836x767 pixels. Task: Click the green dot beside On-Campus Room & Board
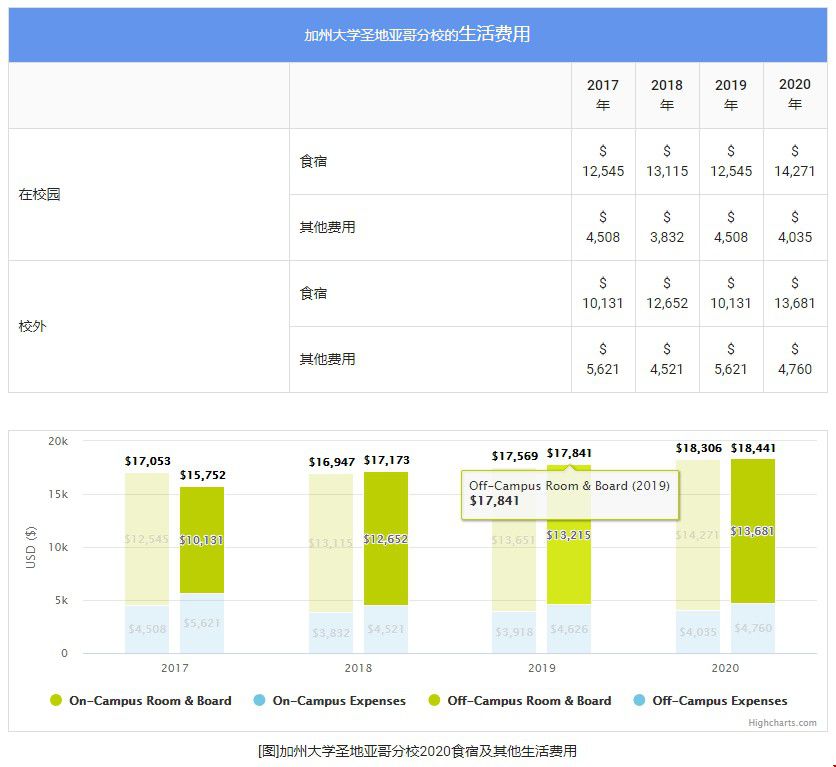[x=56, y=701]
